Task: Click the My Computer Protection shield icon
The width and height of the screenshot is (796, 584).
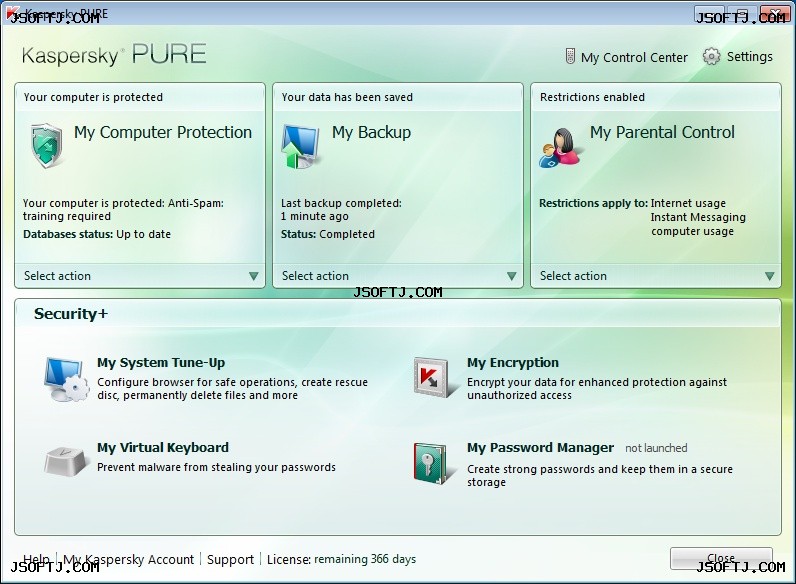Action: (x=47, y=145)
